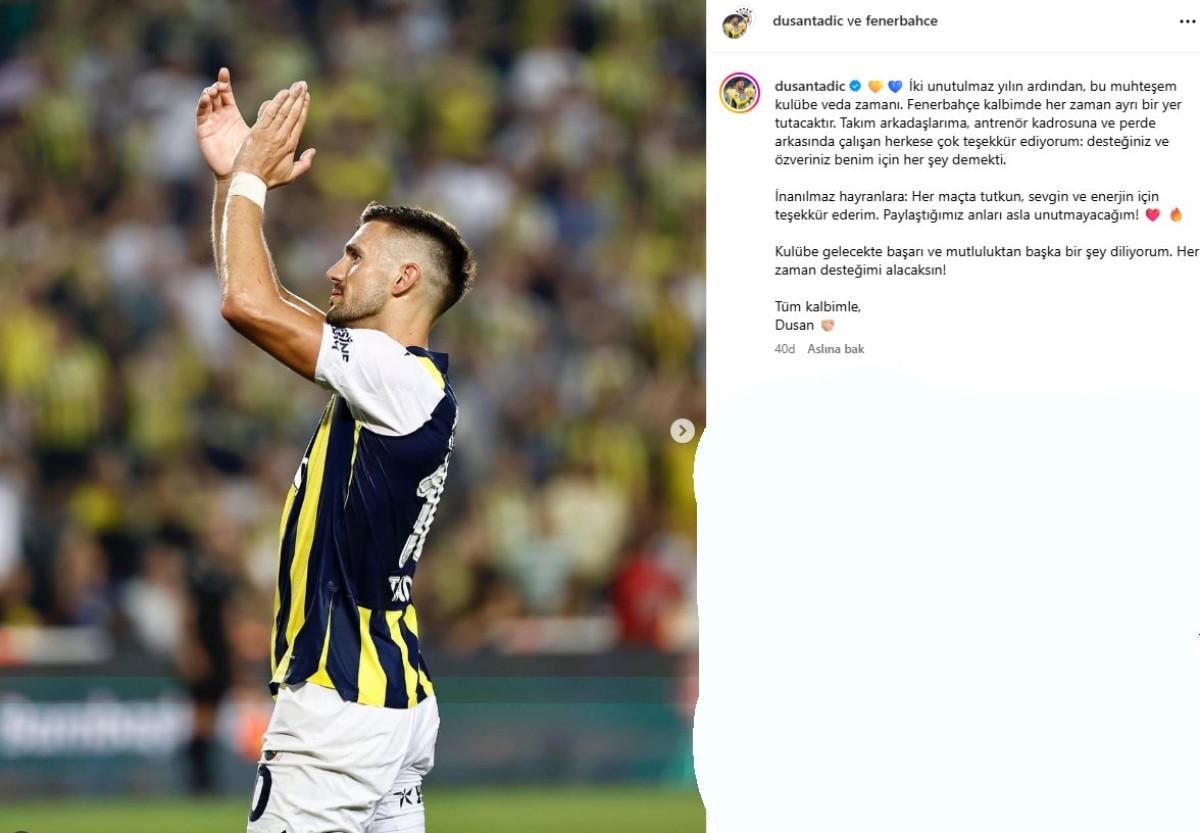The width and height of the screenshot is (1200, 833).
Task: Click the yellow heart emoji in the caption
Action: pyautogui.click(x=875, y=87)
